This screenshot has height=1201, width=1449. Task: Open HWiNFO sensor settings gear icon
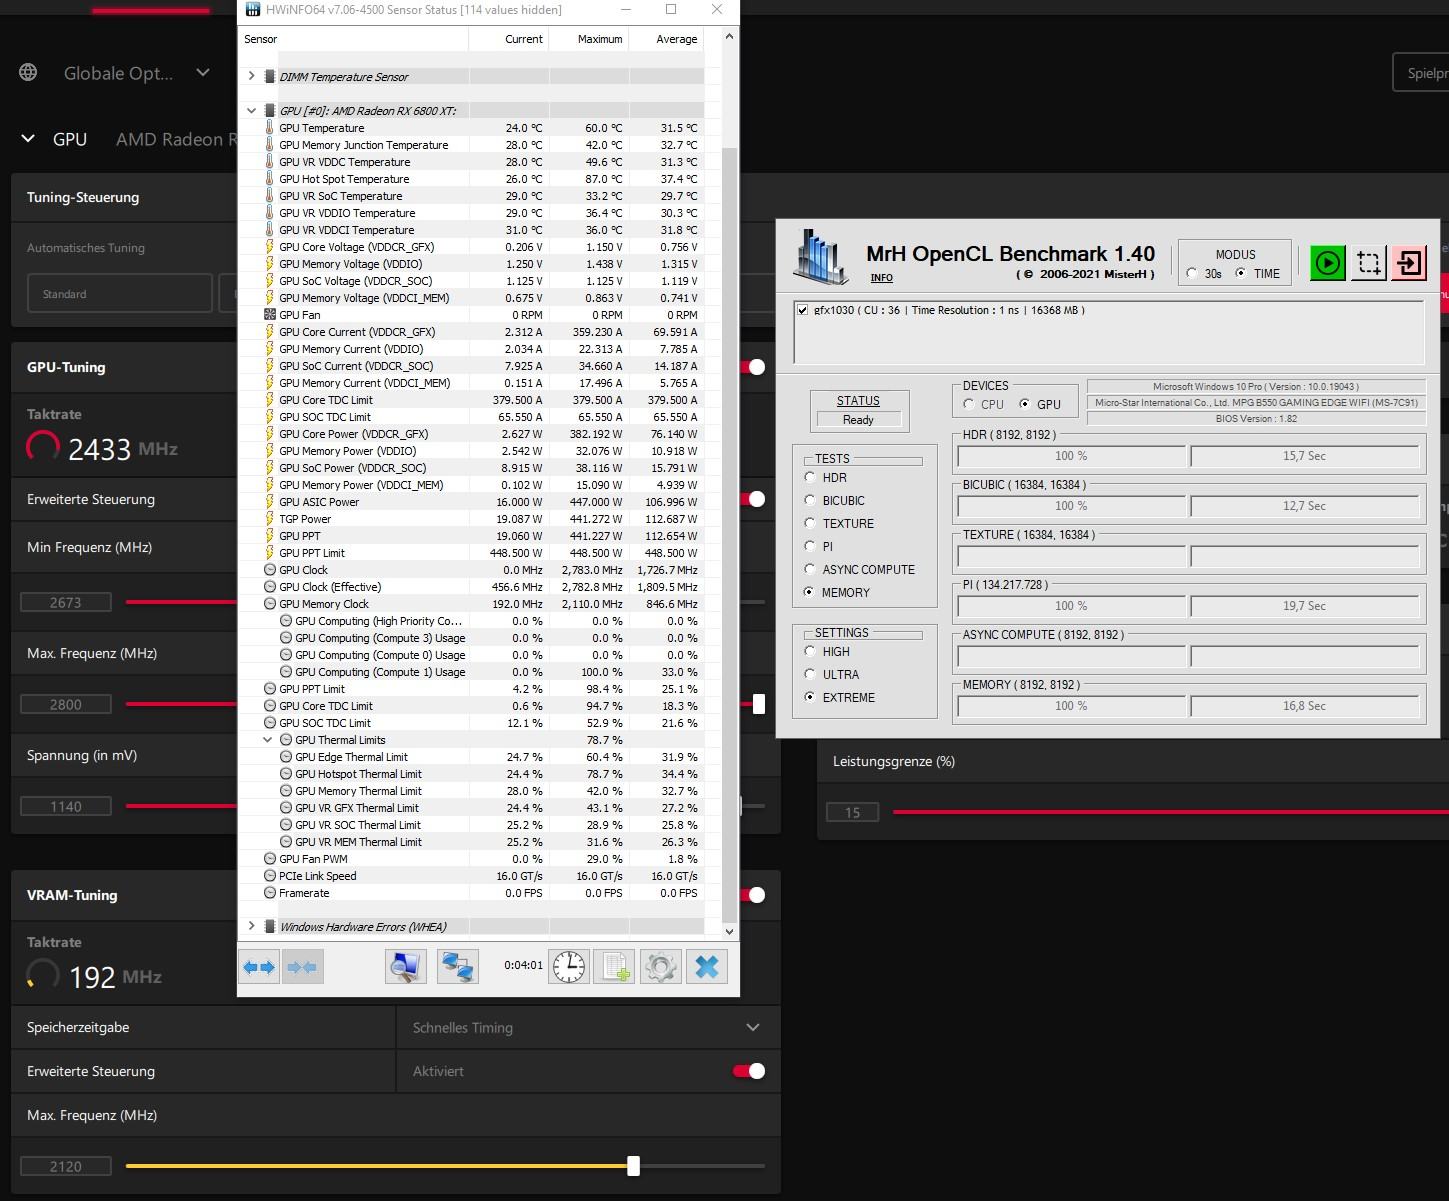point(661,967)
